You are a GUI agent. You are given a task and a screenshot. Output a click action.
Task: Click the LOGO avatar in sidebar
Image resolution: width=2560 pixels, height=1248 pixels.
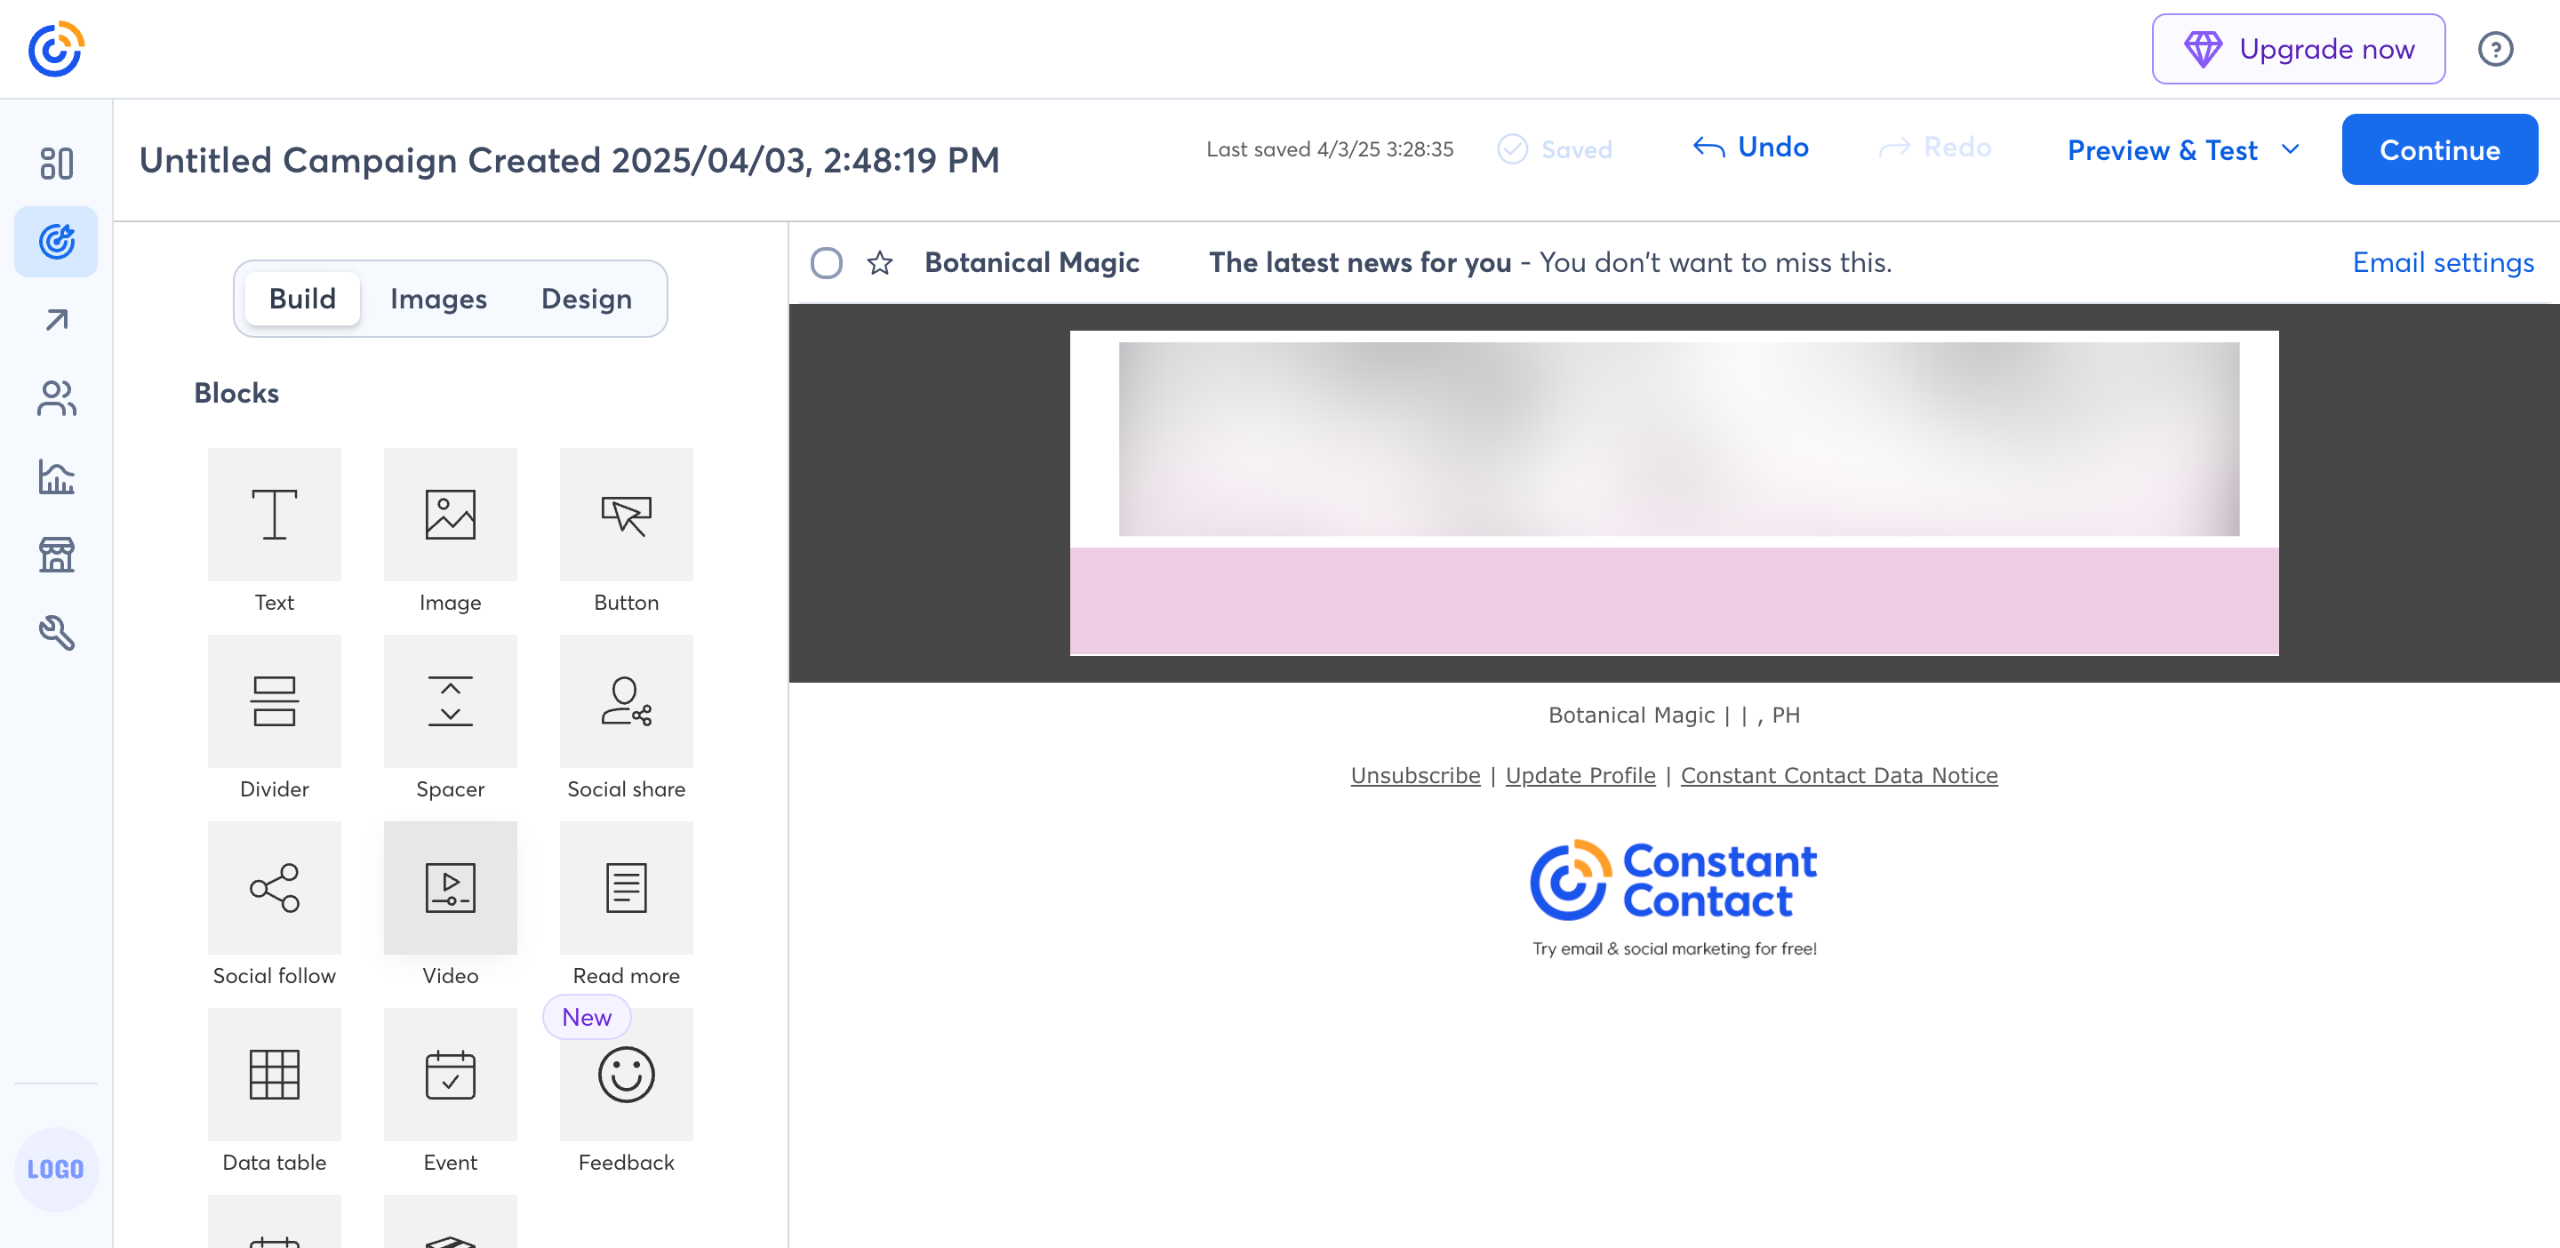point(56,1169)
